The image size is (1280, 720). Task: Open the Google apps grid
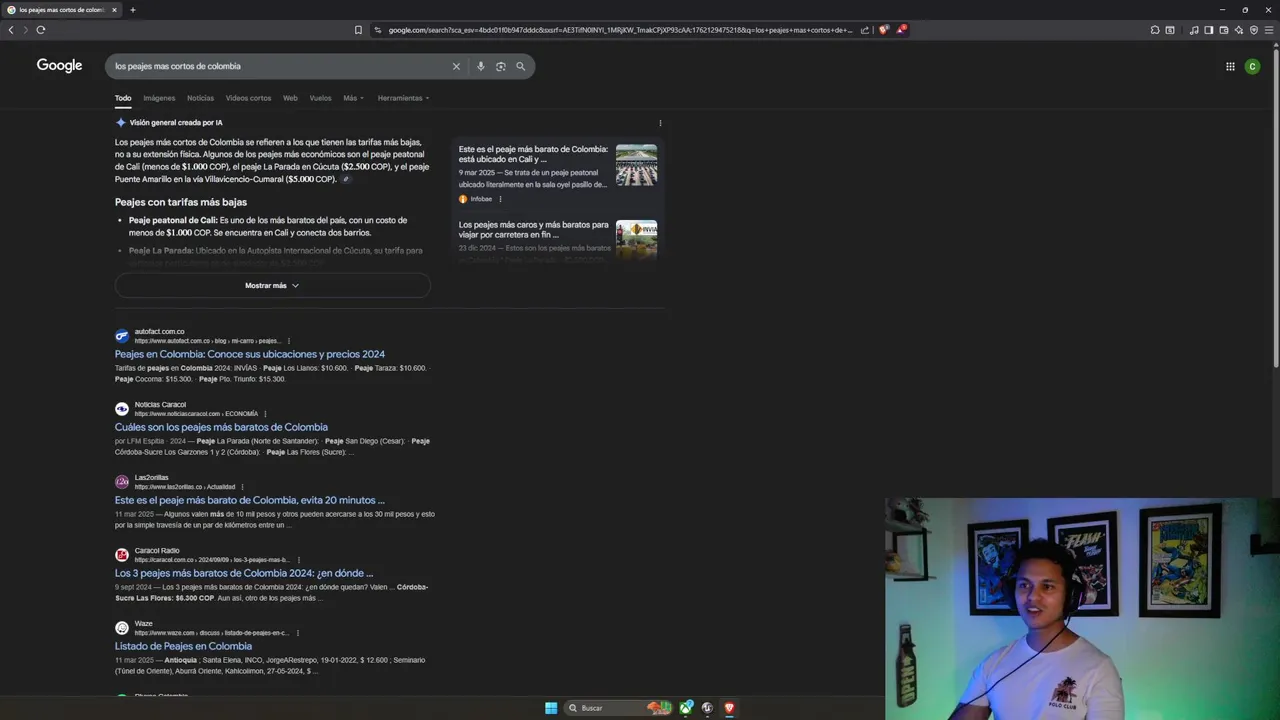pyautogui.click(x=1230, y=66)
